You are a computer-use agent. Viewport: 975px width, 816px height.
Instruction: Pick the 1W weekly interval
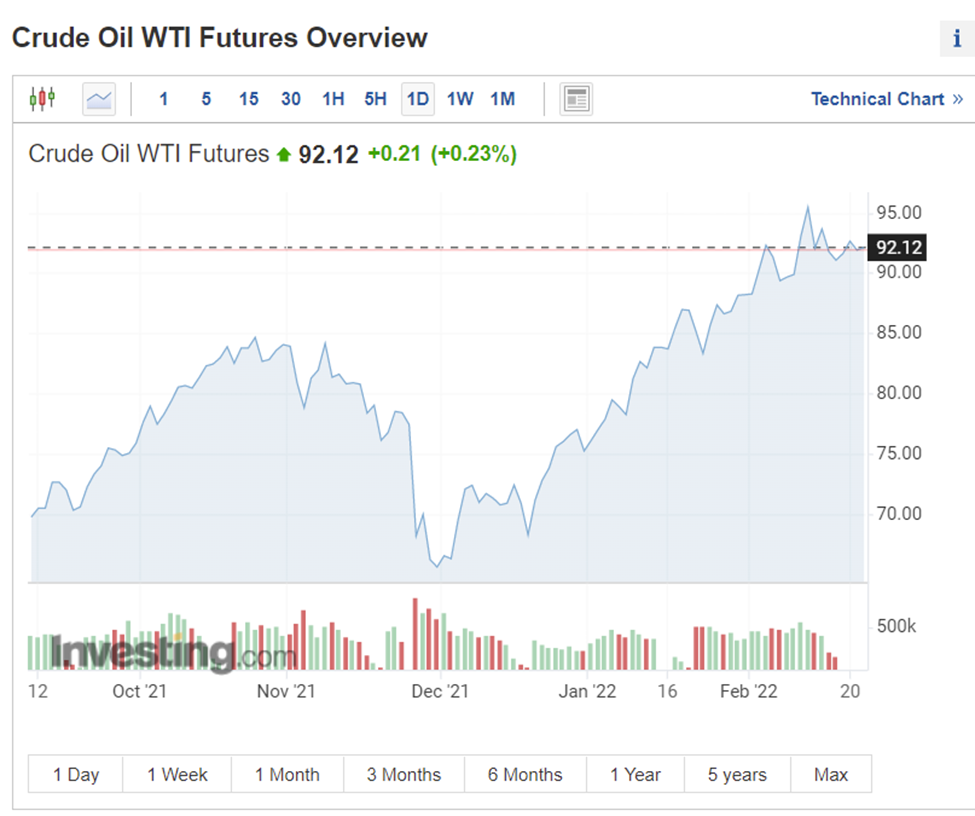coord(460,99)
